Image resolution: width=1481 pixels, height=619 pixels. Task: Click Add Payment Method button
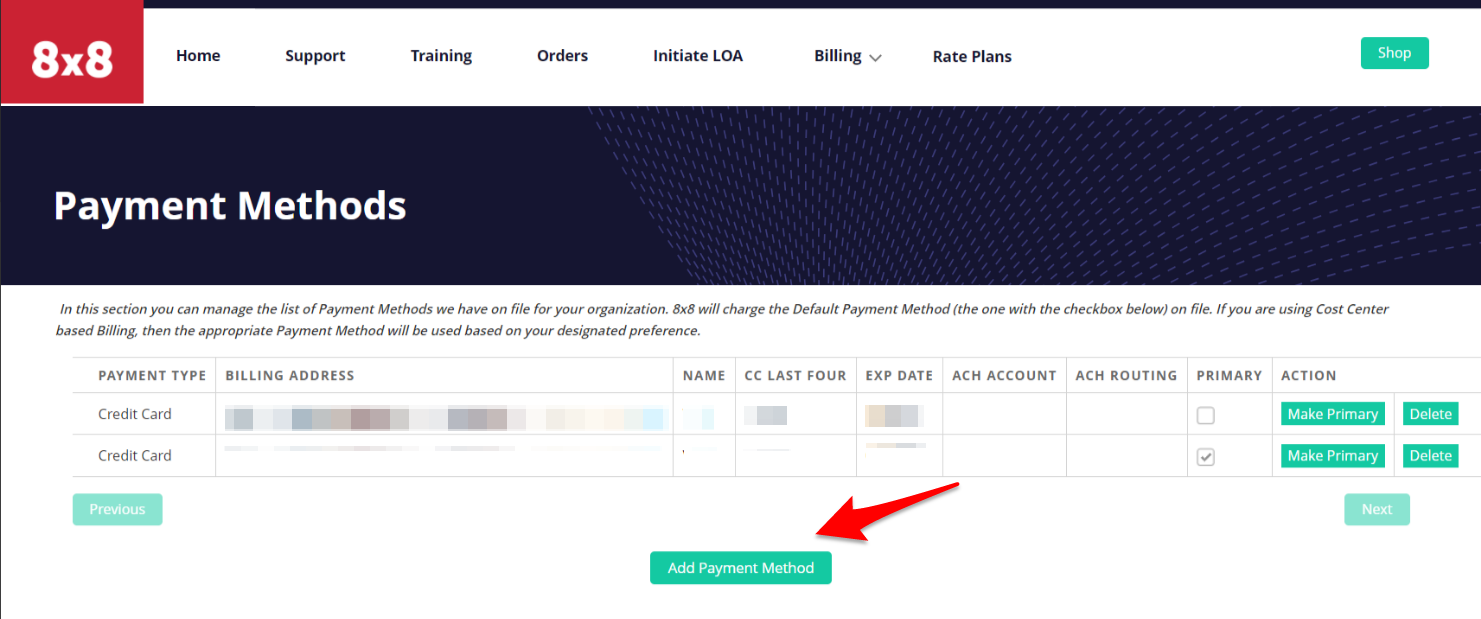(741, 568)
